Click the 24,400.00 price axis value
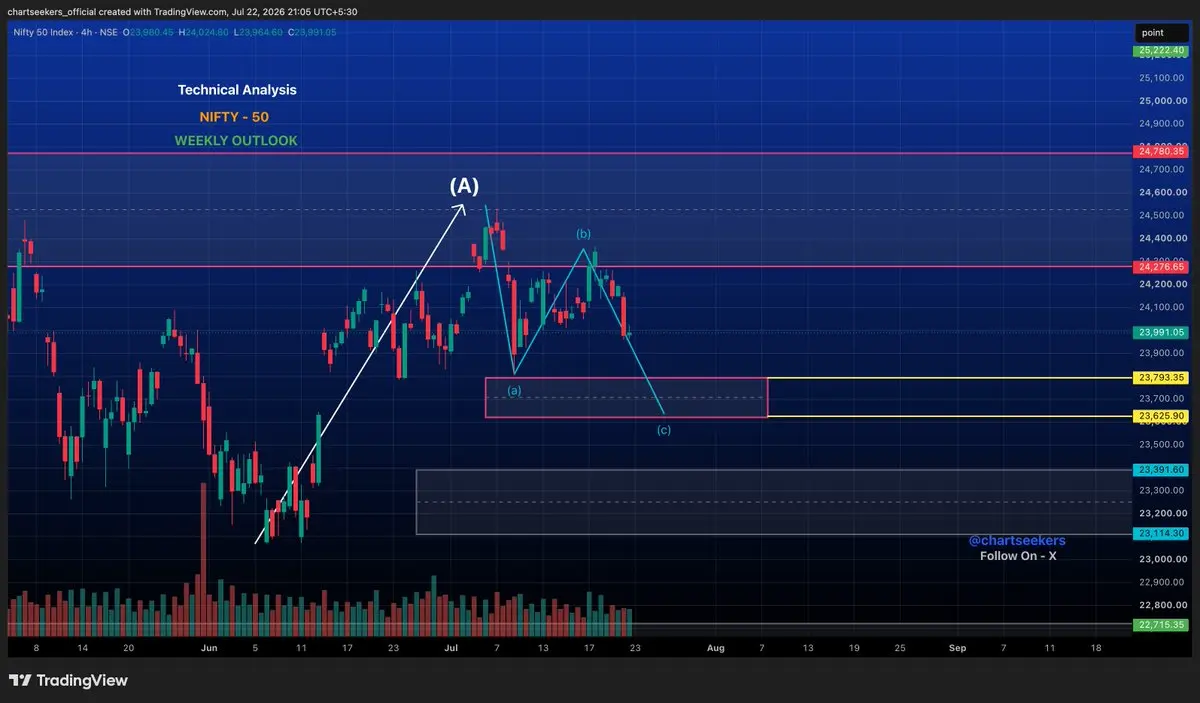 tap(1161, 239)
